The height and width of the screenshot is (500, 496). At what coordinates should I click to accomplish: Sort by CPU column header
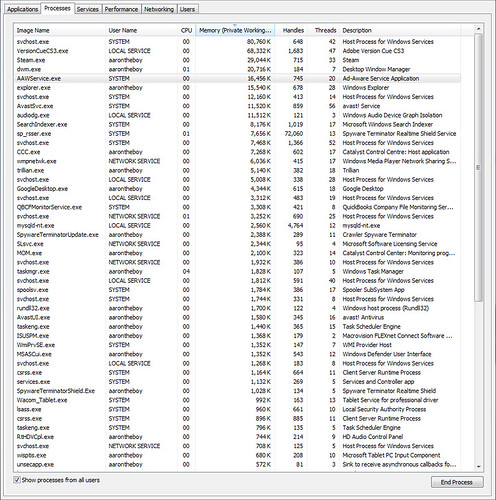pyautogui.click(x=186, y=30)
